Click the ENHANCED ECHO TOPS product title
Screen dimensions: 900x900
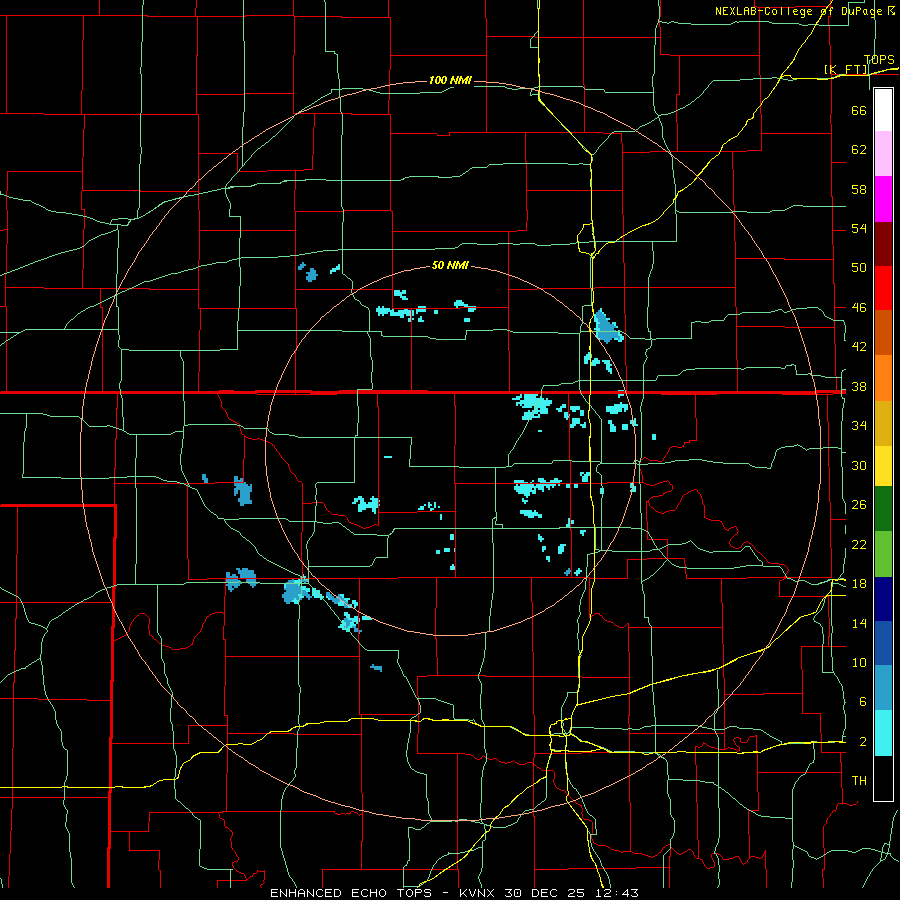coord(351,893)
